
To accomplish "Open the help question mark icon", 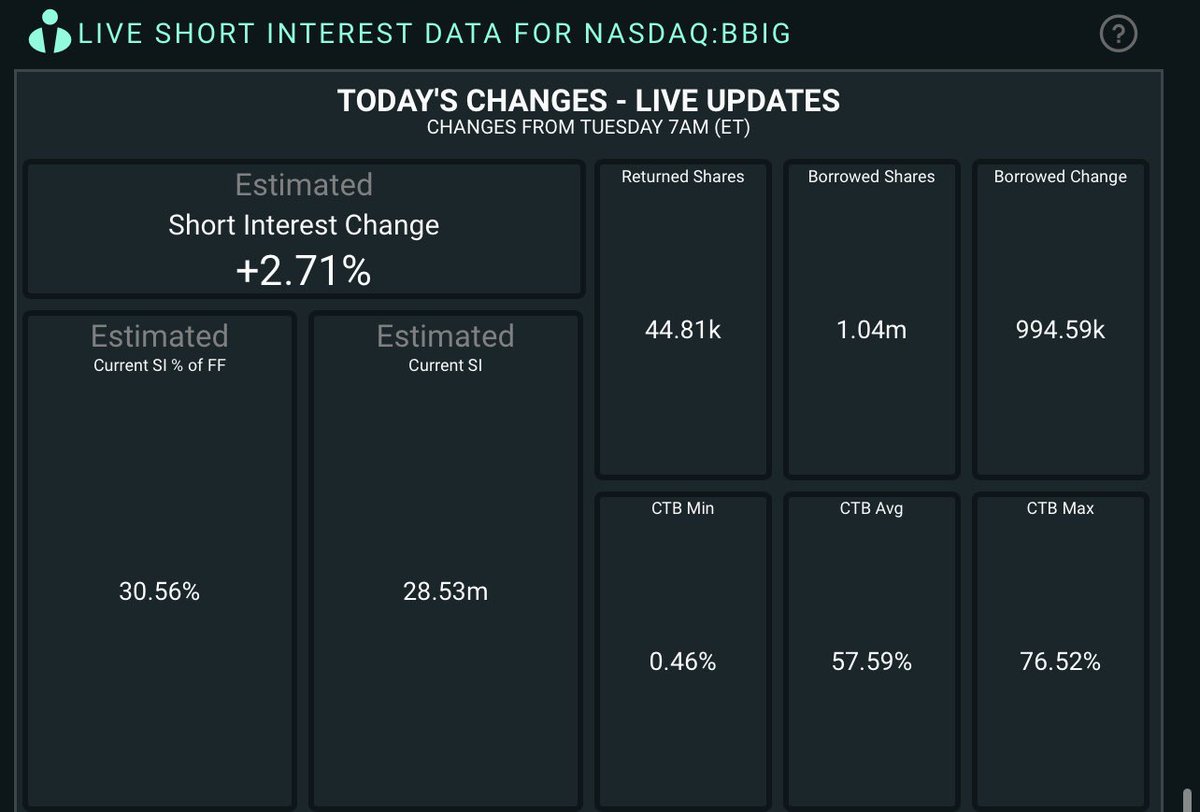I will tap(1119, 34).
